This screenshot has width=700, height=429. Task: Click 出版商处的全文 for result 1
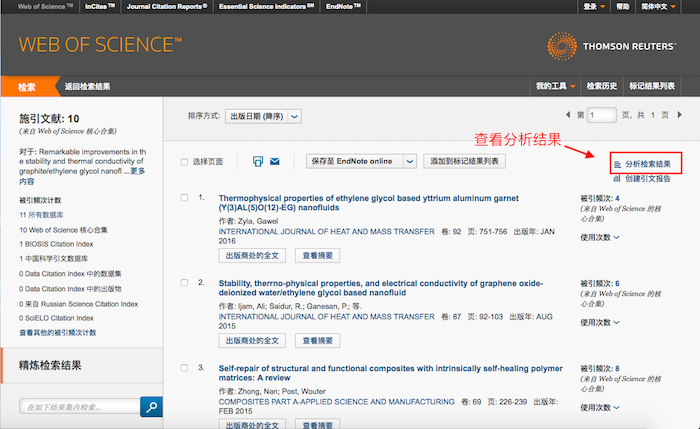pyautogui.click(x=252, y=255)
